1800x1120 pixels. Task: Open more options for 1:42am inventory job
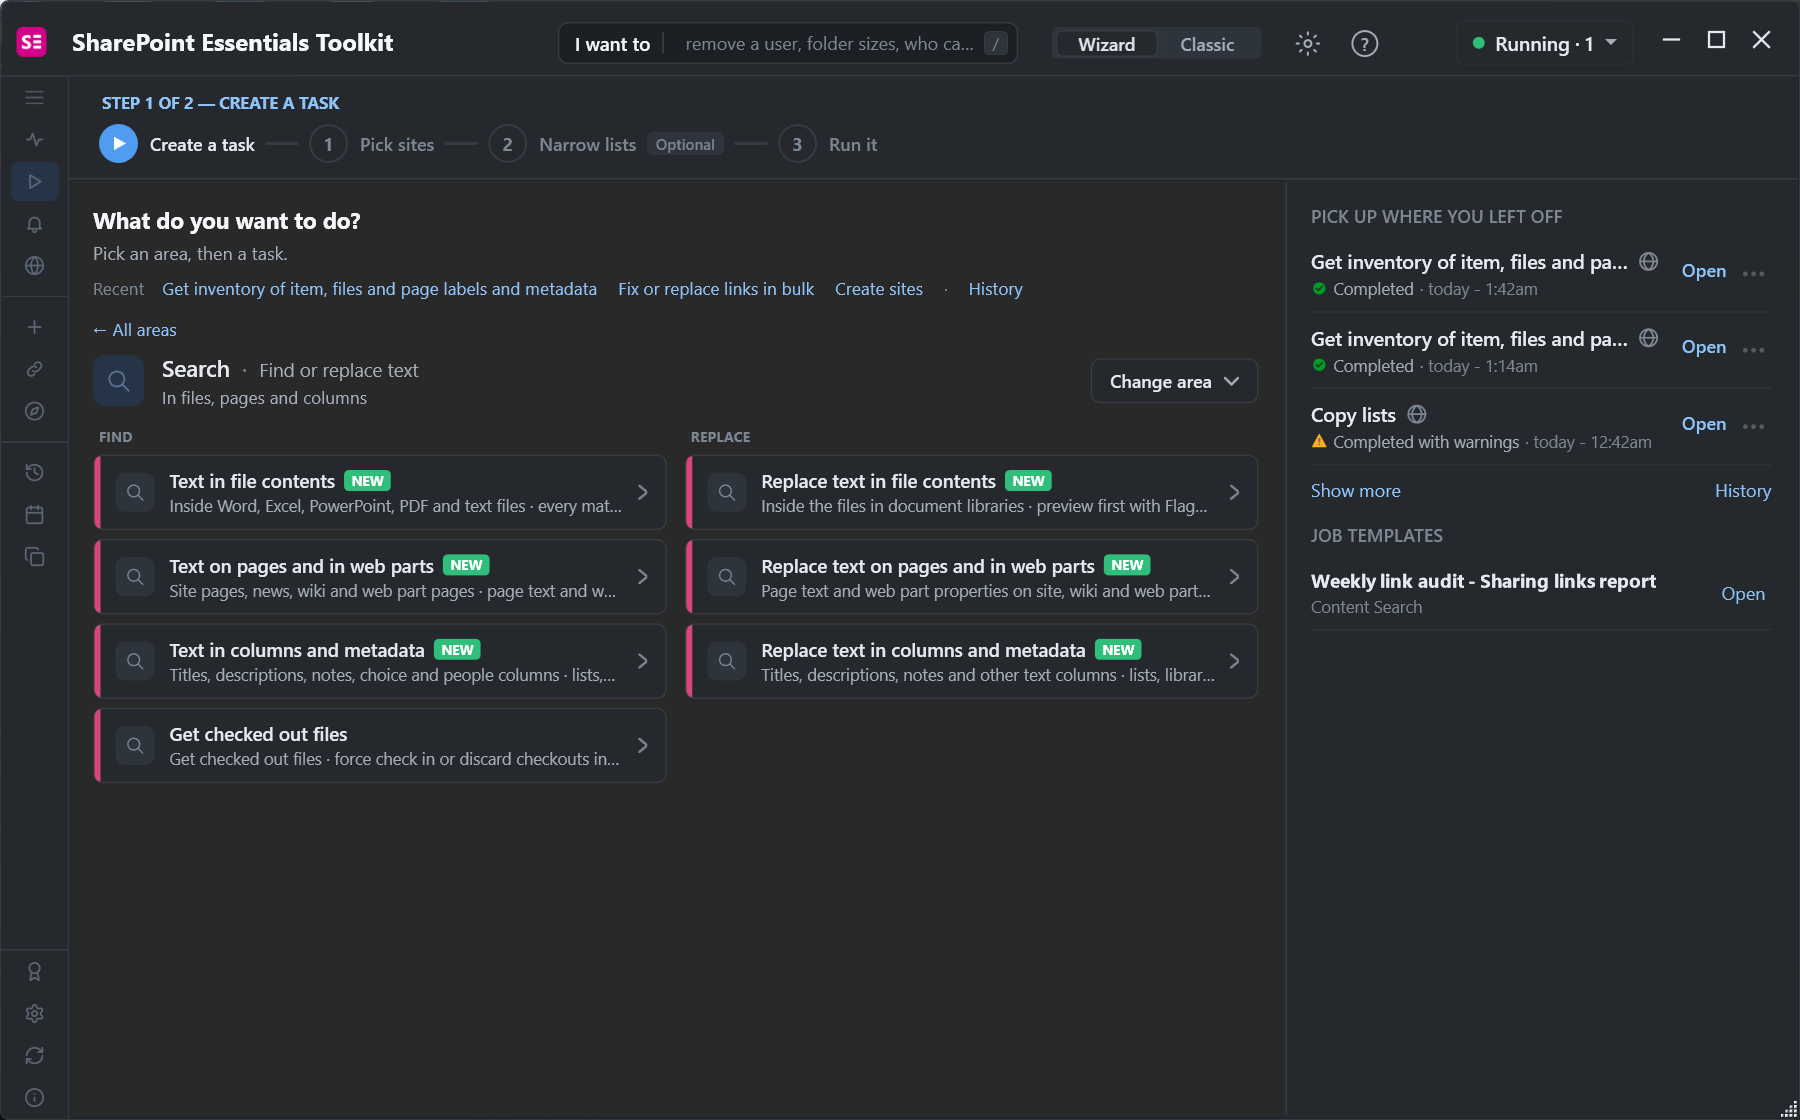tap(1753, 273)
